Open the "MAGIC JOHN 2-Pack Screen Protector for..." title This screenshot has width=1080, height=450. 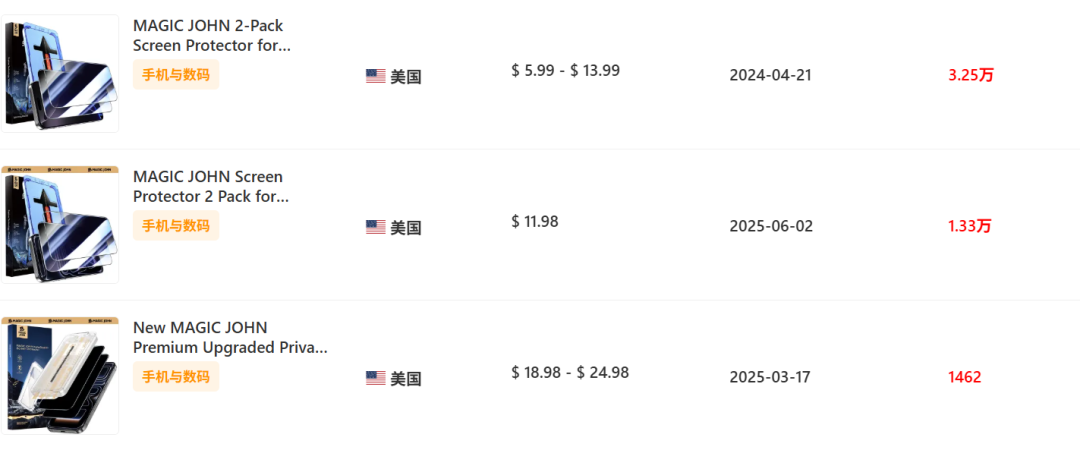pos(212,36)
